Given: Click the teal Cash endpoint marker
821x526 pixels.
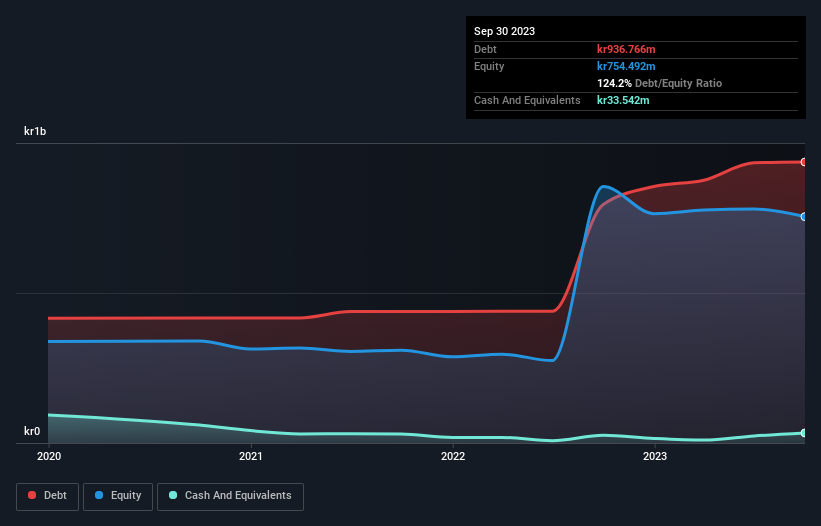Looking at the screenshot, I should click(x=804, y=433).
